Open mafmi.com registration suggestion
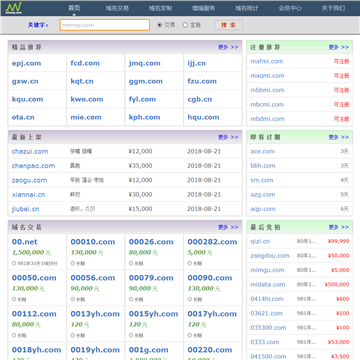 coord(267,61)
